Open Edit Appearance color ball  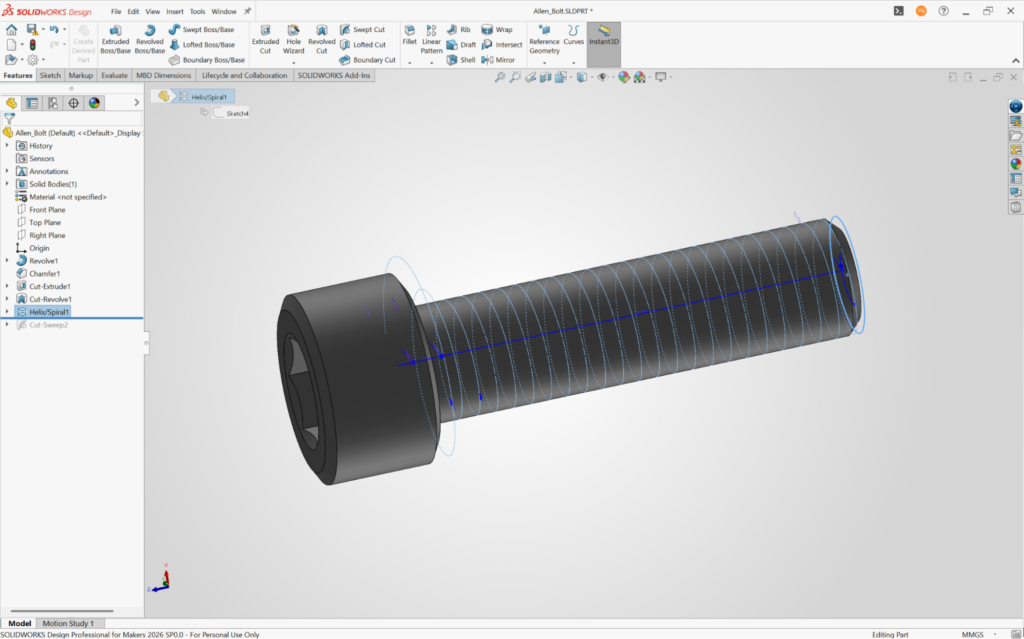coord(624,77)
